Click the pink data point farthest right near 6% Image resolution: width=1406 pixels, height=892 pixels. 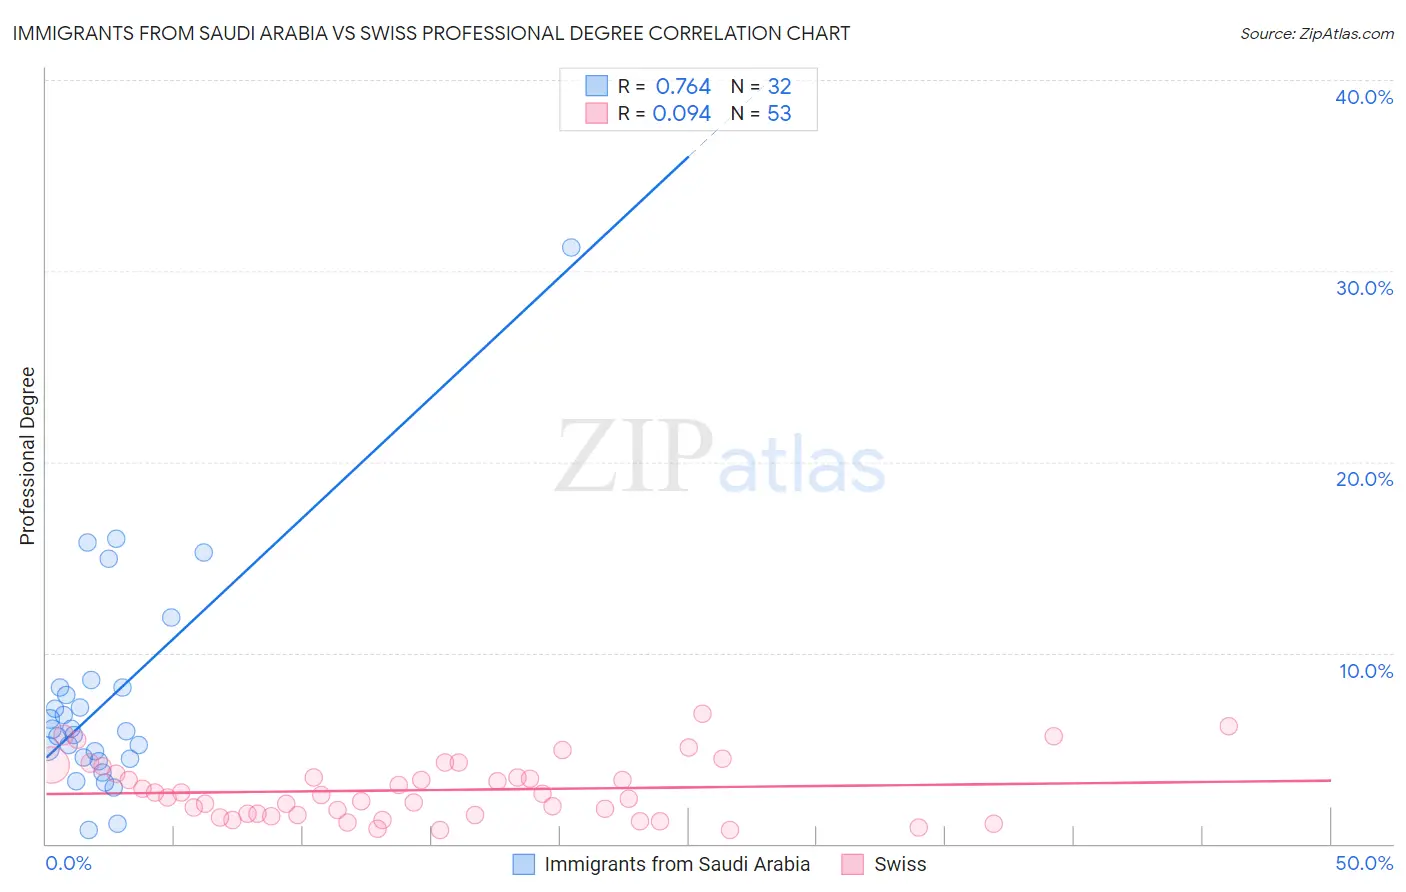[1229, 726]
